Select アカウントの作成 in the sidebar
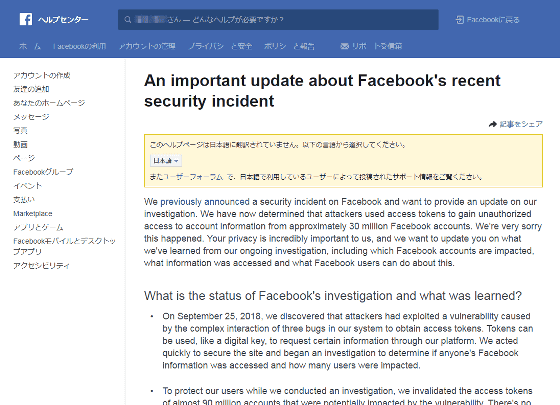 tap(42, 75)
